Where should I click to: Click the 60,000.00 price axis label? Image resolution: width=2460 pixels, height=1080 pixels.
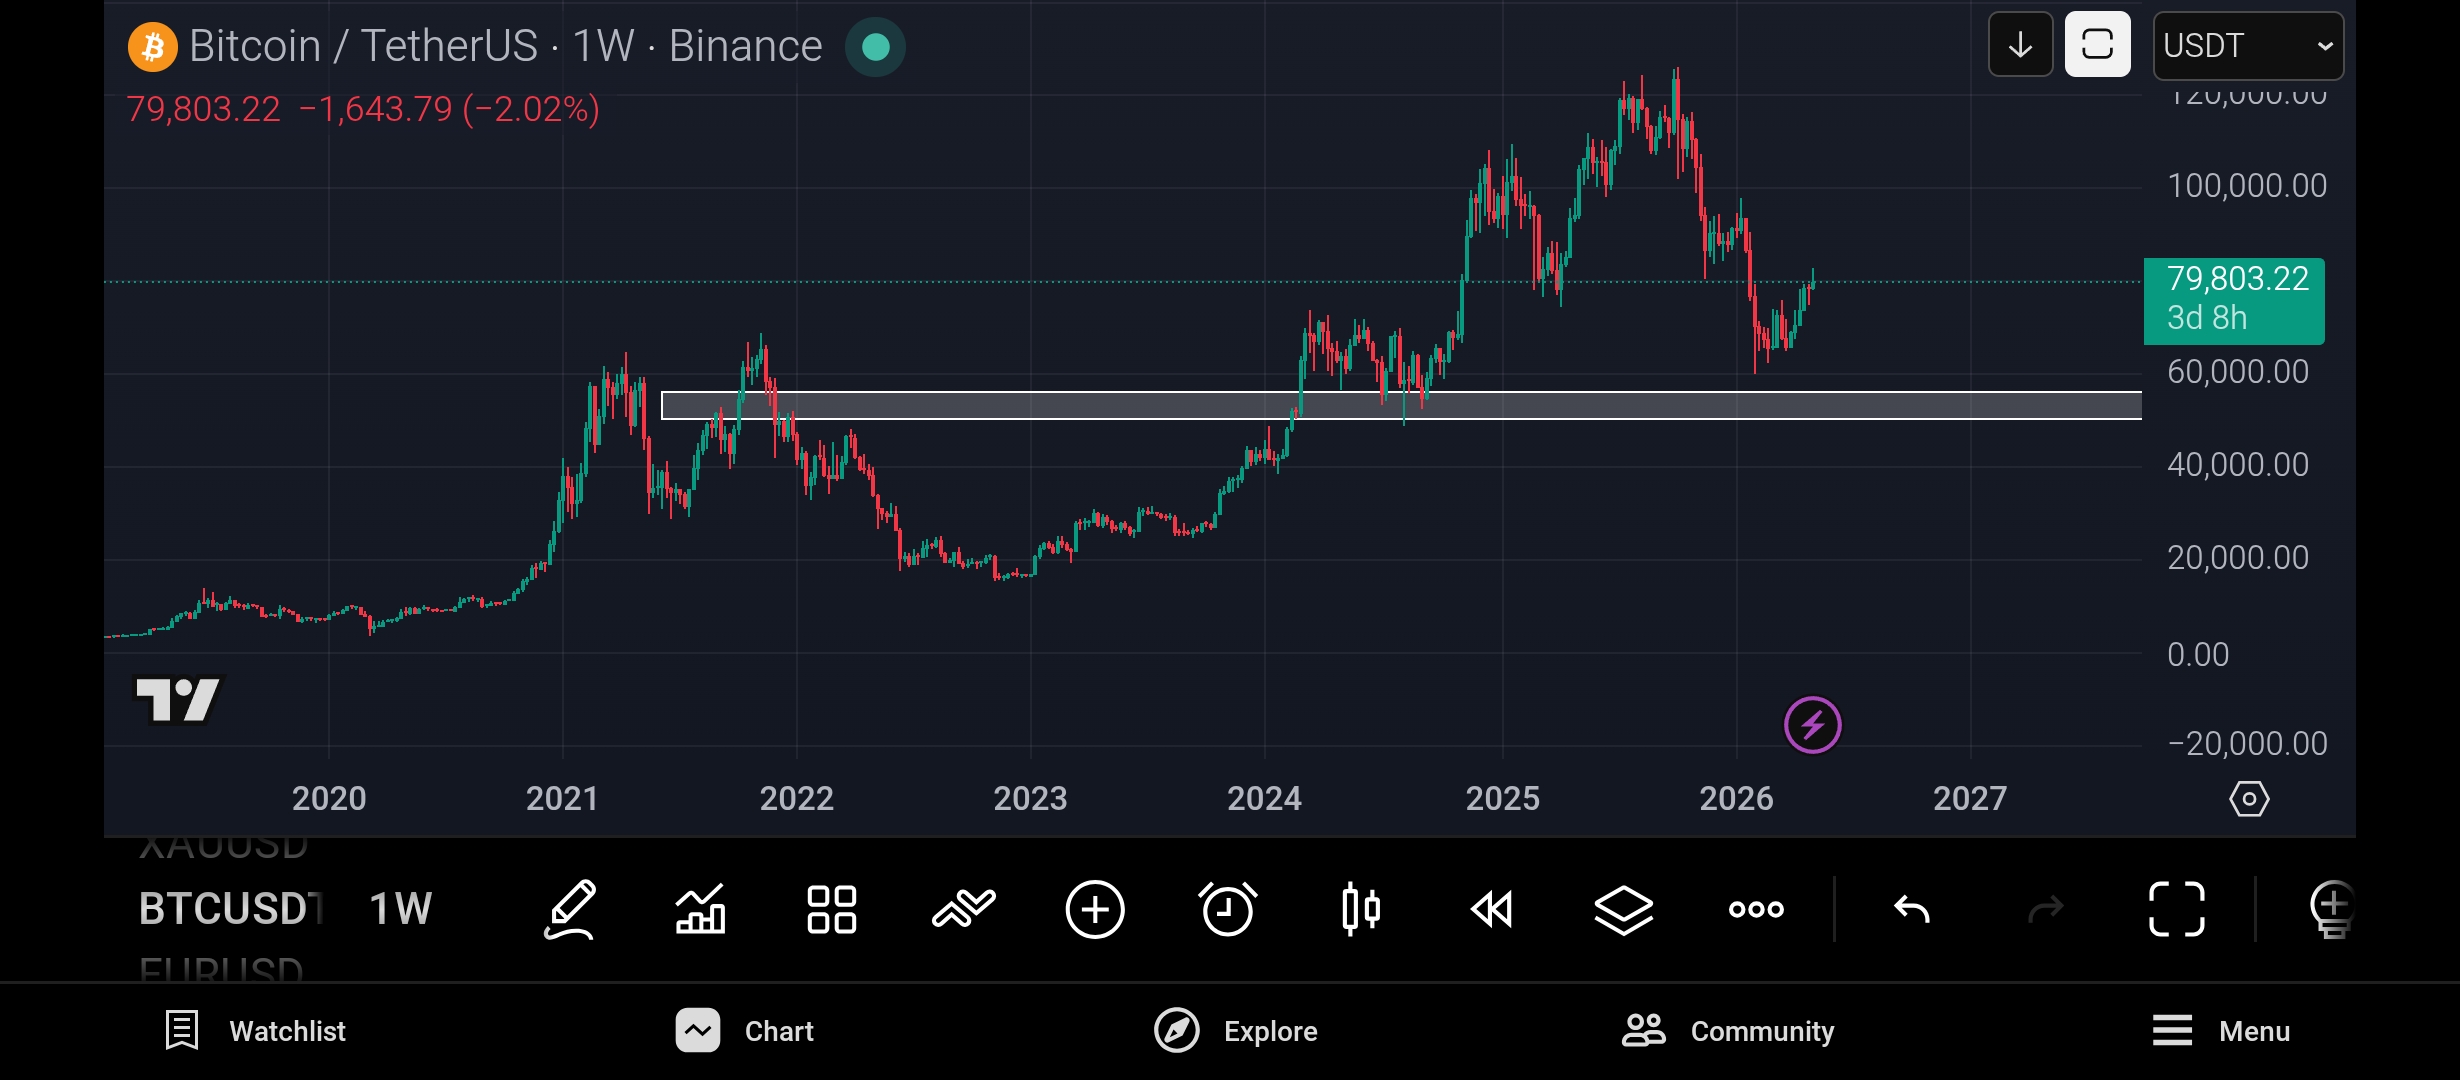[x=2238, y=372]
